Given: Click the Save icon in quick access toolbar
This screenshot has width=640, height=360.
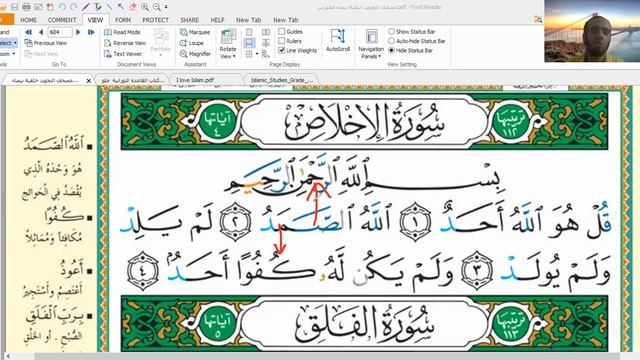Looking at the screenshot, I should (x=15, y=7).
